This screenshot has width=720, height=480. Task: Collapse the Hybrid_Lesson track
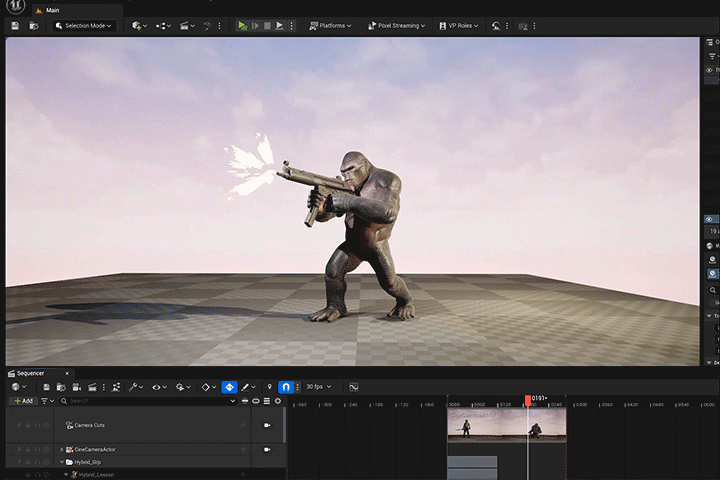click(66, 474)
